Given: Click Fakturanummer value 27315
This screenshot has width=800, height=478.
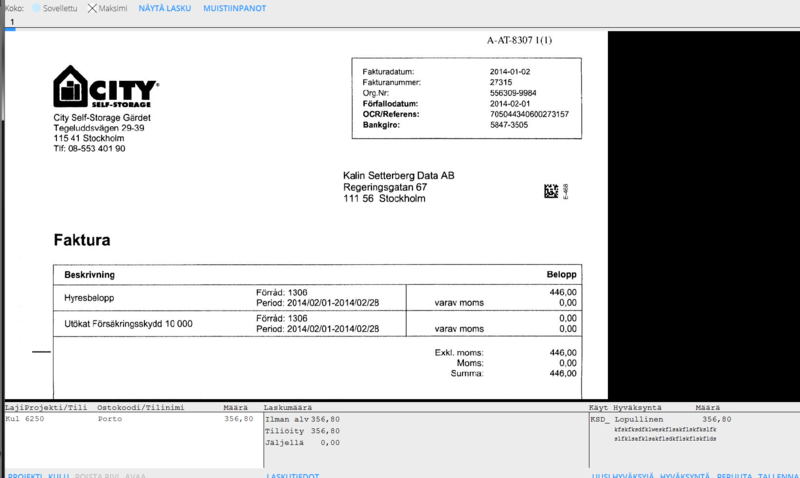Looking at the screenshot, I should 501,82.
